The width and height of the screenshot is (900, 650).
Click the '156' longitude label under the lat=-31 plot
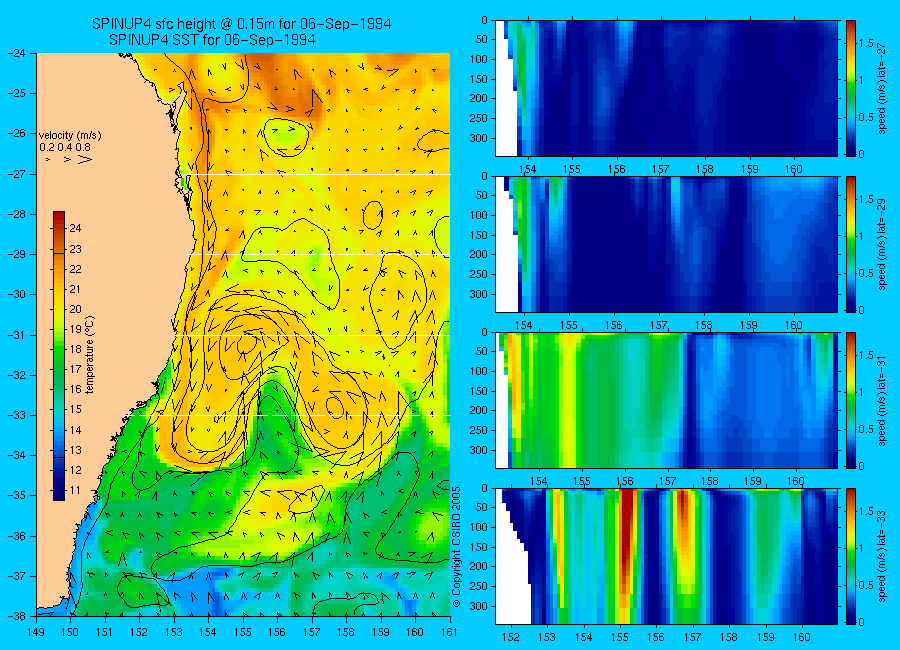624,481
